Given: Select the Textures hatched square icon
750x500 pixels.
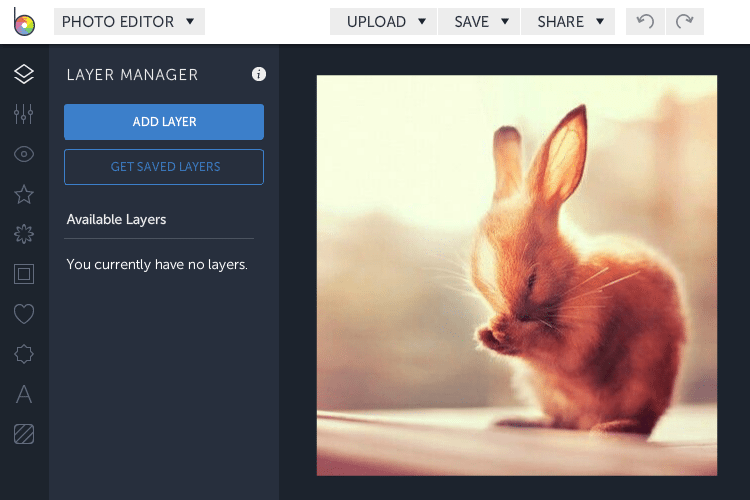Looking at the screenshot, I should point(24,434).
